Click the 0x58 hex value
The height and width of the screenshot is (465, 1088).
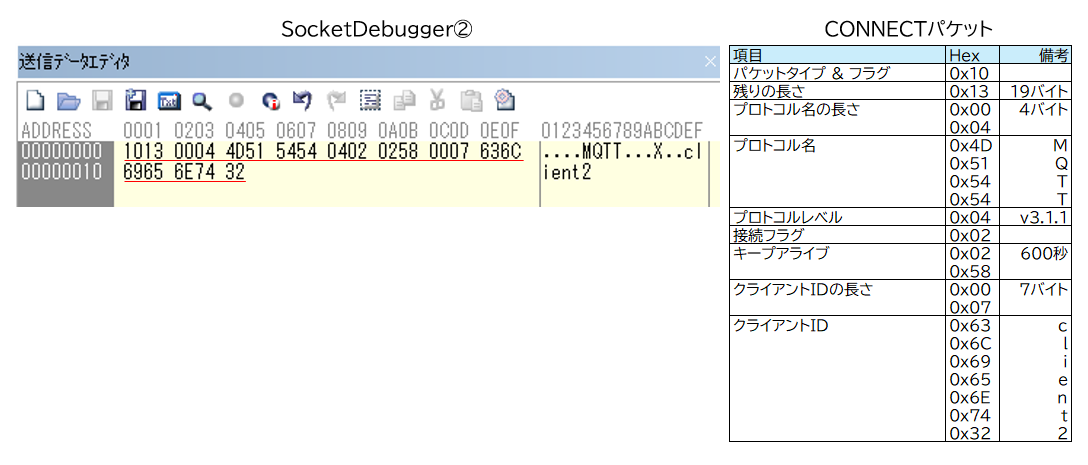point(969,271)
